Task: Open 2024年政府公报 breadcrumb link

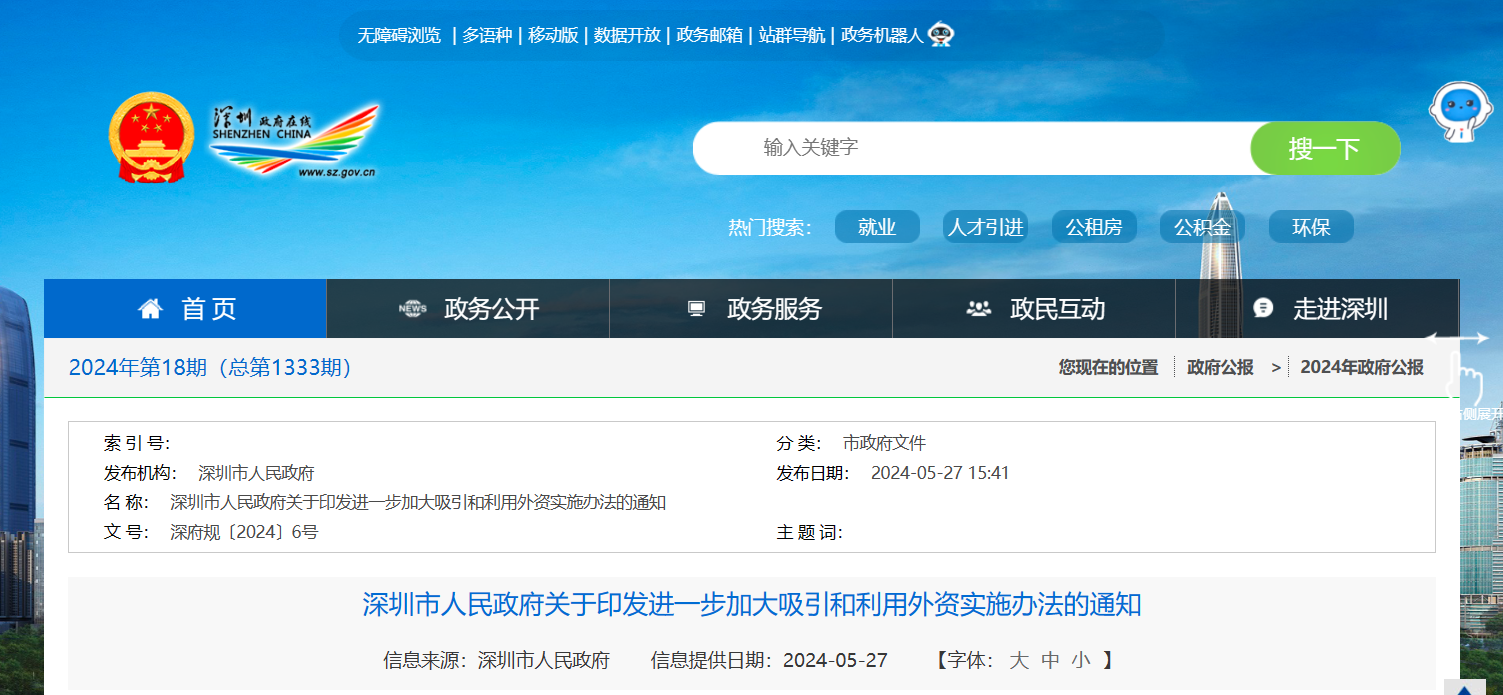Action: (x=1361, y=367)
